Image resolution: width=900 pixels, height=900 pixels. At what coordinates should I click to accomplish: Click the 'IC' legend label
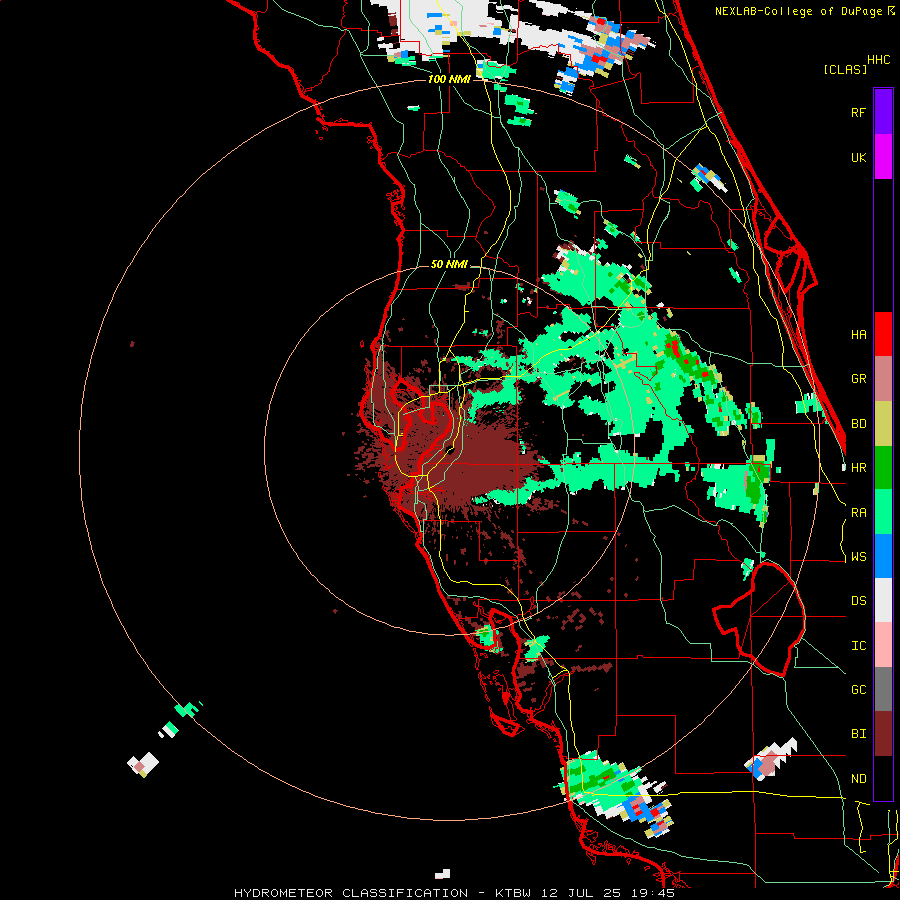click(x=858, y=646)
